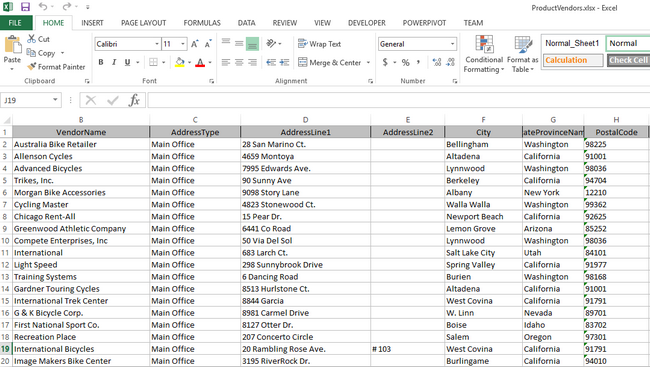This screenshot has width=650, height=367.
Task: Apply the Check Cell style
Action: 628,60
